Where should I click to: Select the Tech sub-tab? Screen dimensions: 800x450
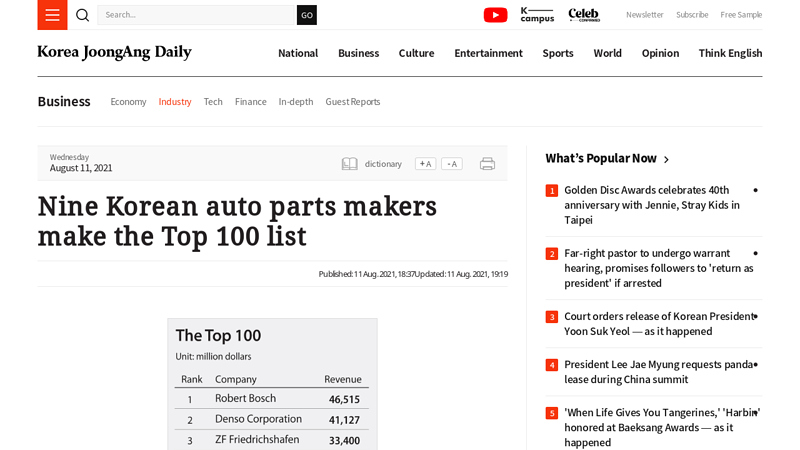click(213, 102)
